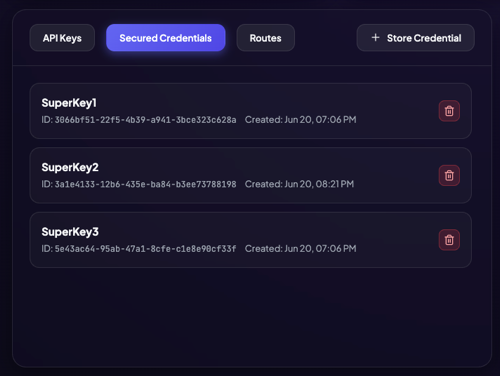
Task: Select the SuperKey3 credential name
Action: click(70, 232)
